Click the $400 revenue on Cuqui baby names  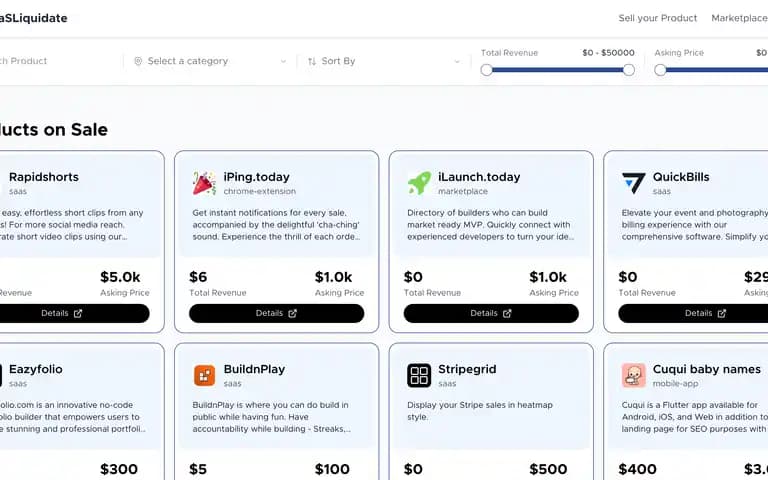tap(637, 469)
